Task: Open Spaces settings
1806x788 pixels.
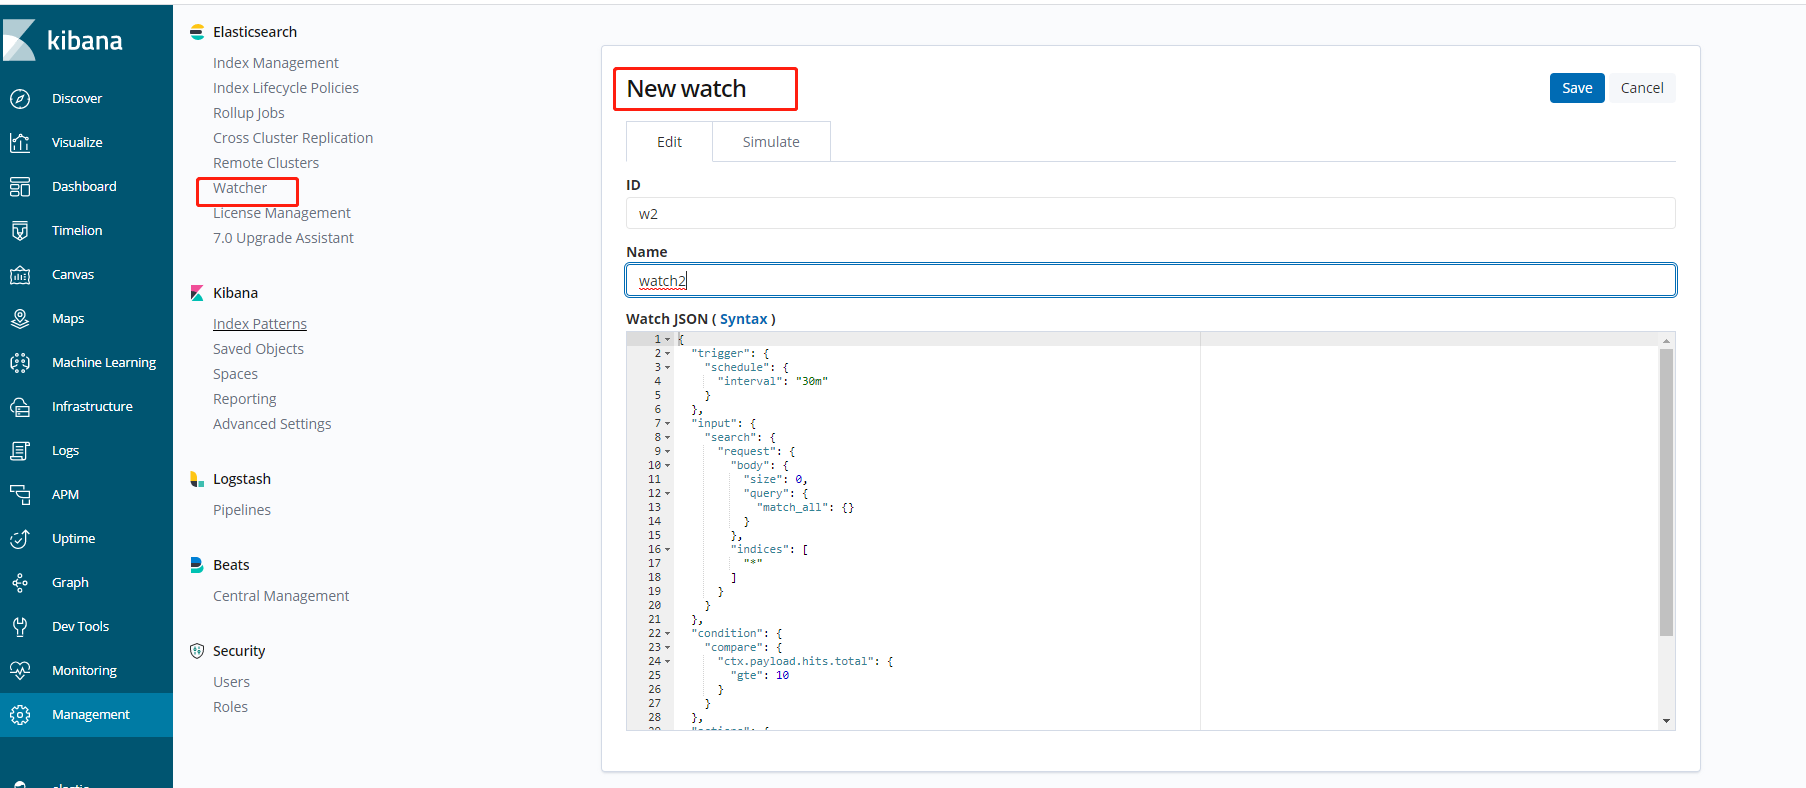Action: pyautogui.click(x=235, y=374)
